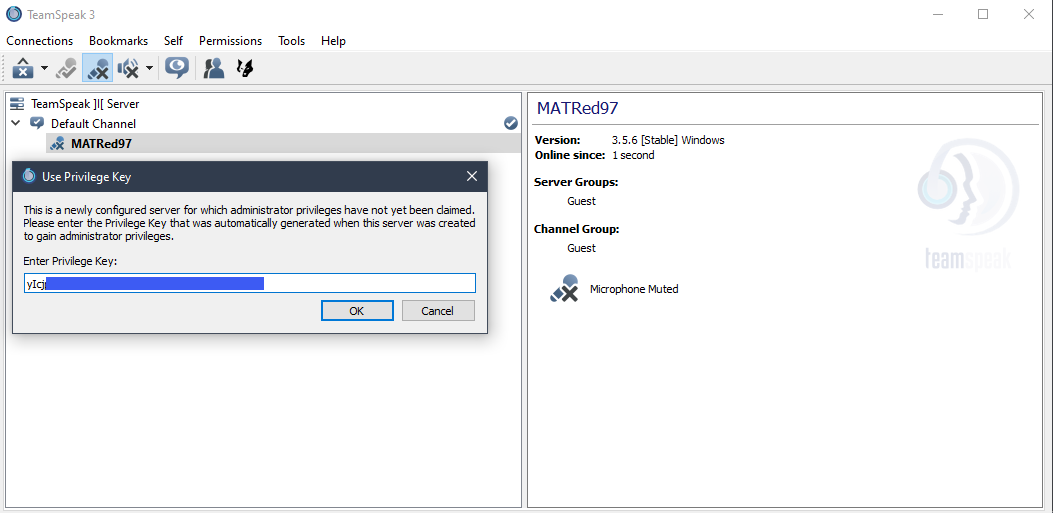Click the Guest entry under Channel Group
This screenshot has height=513, width=1053.
582,248
